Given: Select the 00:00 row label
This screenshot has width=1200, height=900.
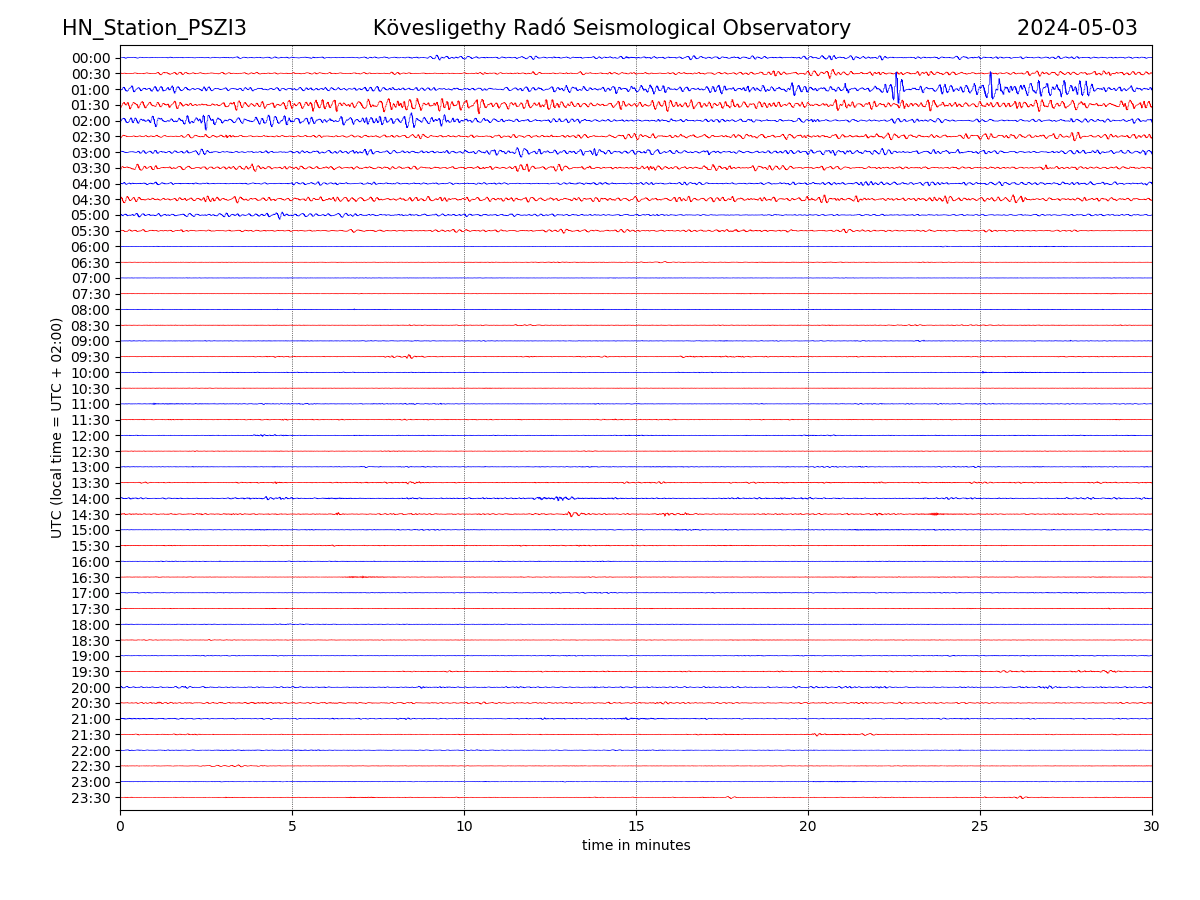Looking at the screenshot, I should click(x=91, y=58).
